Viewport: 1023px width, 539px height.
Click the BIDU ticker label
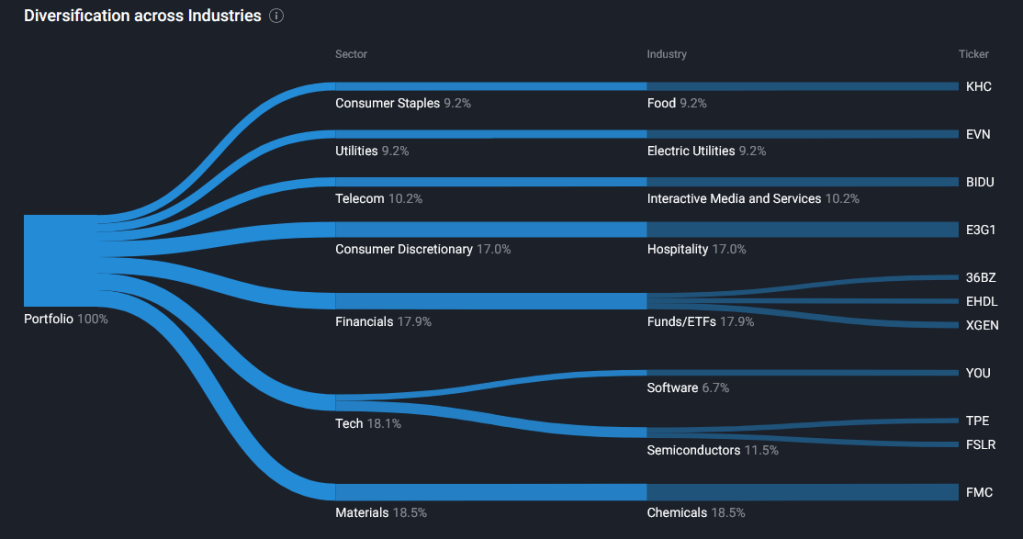point(980,182)
